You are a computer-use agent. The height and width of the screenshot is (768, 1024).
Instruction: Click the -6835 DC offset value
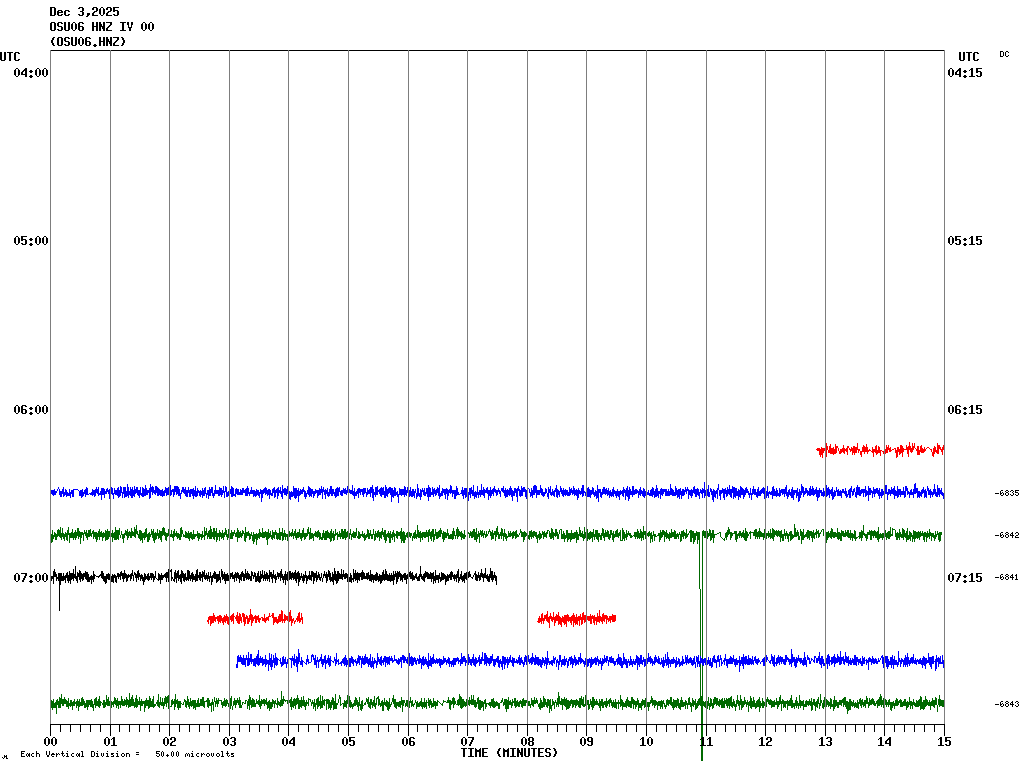(x=1007, y=493)
